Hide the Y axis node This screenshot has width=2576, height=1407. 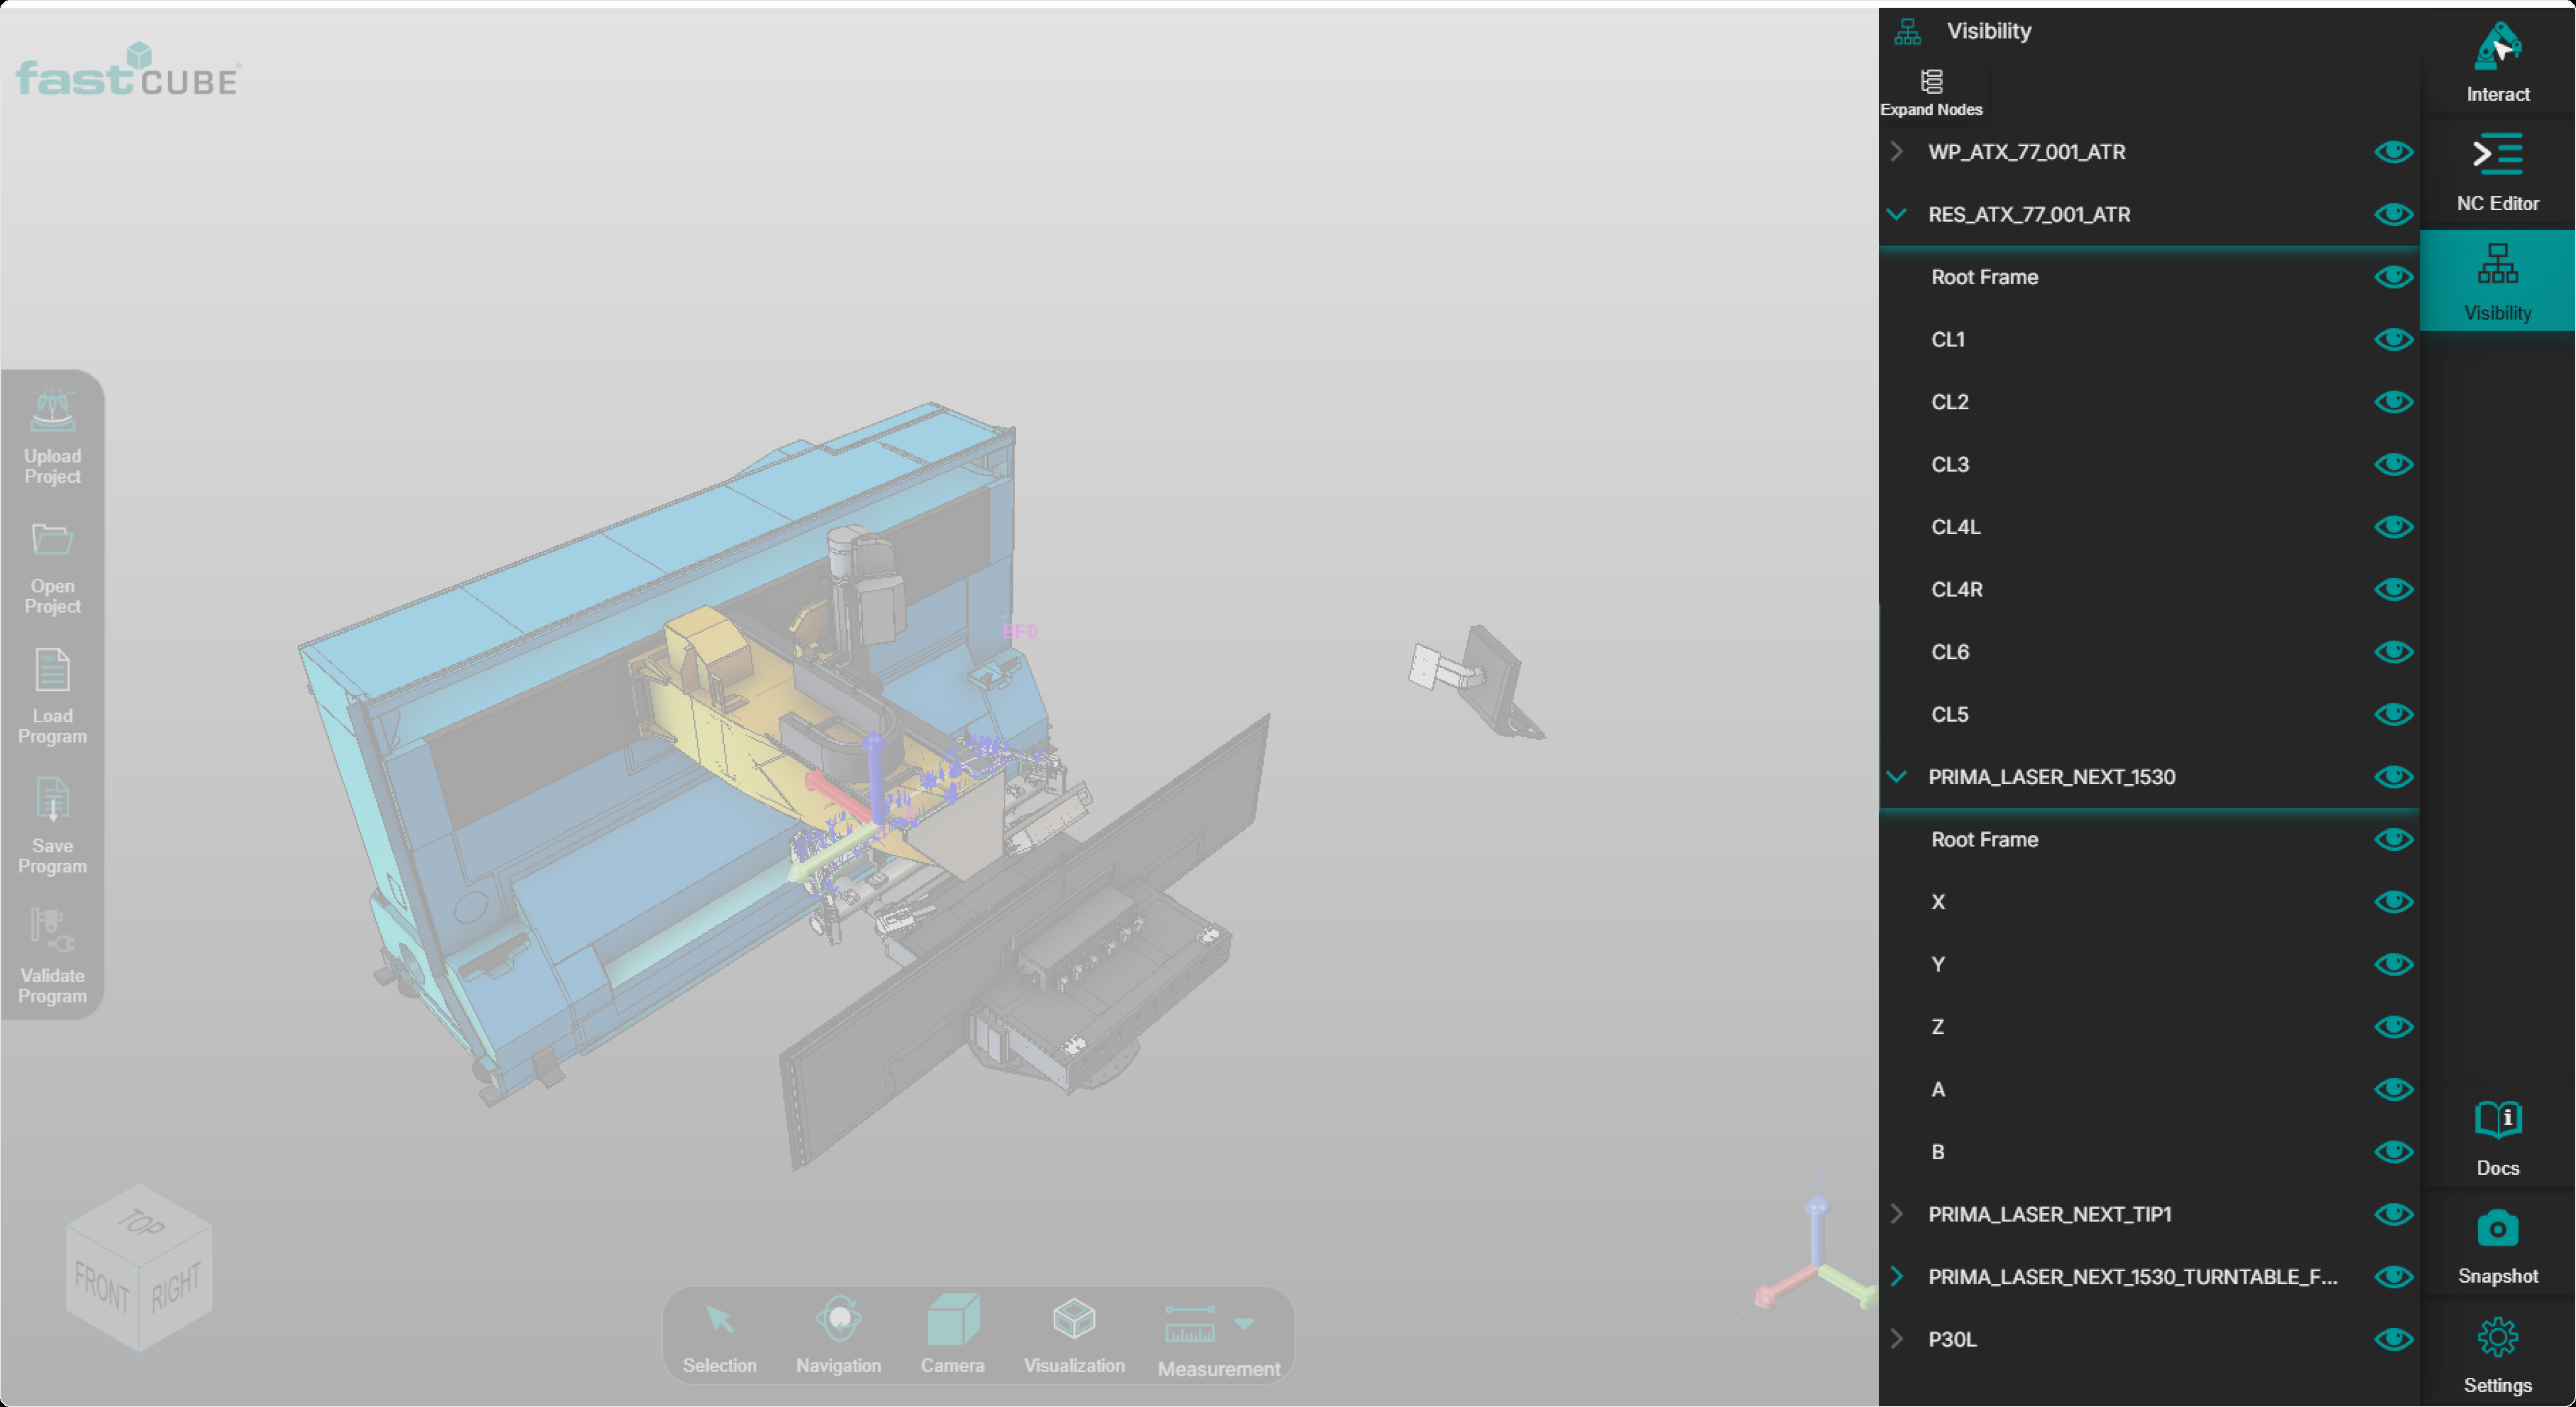click(x=2393, y=964)
